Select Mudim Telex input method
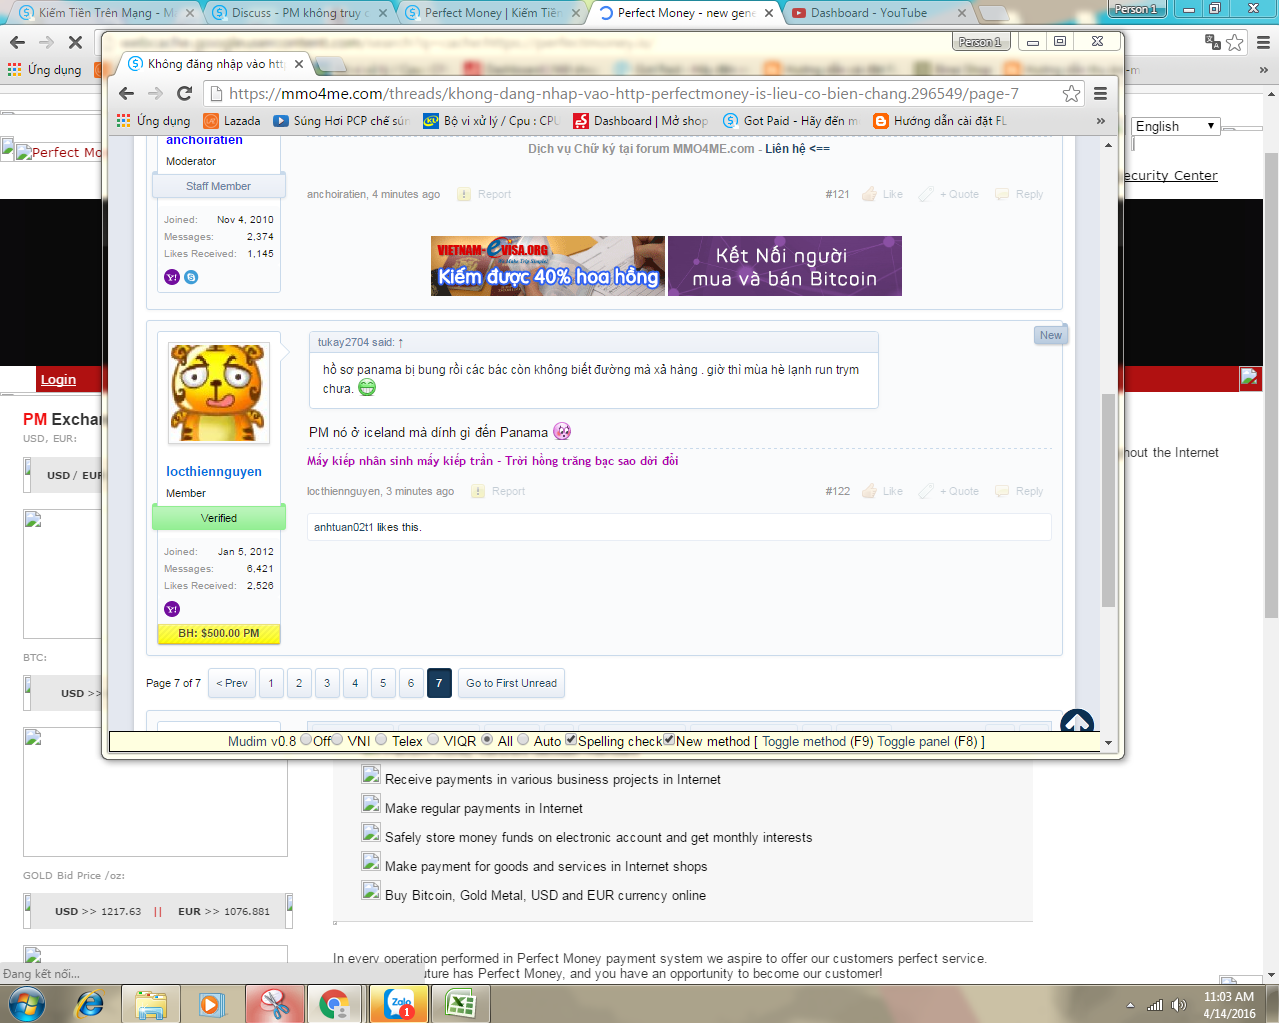This screenshot has width=1279, height=1023. (x=381, y=740)
